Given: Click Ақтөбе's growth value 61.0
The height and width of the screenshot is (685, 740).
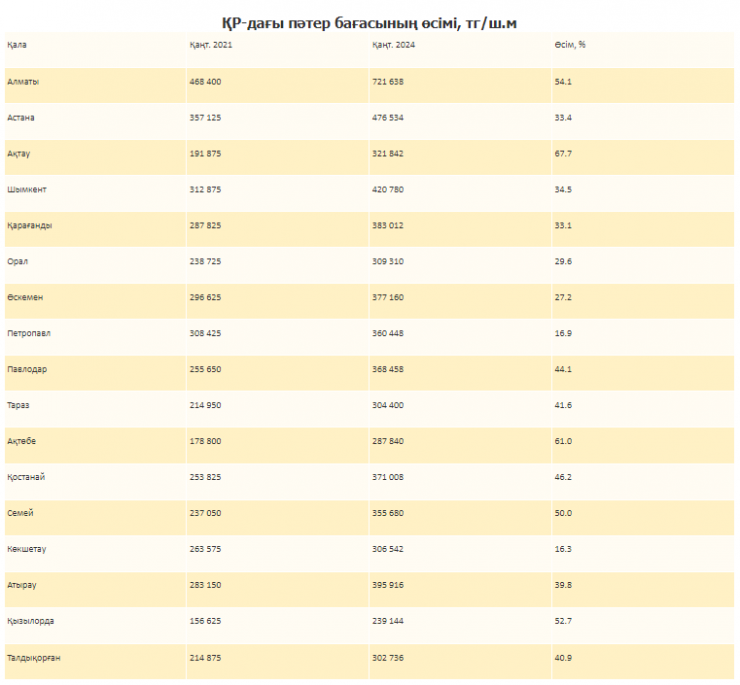Looking at the screenshot, I should click(562, 441).
